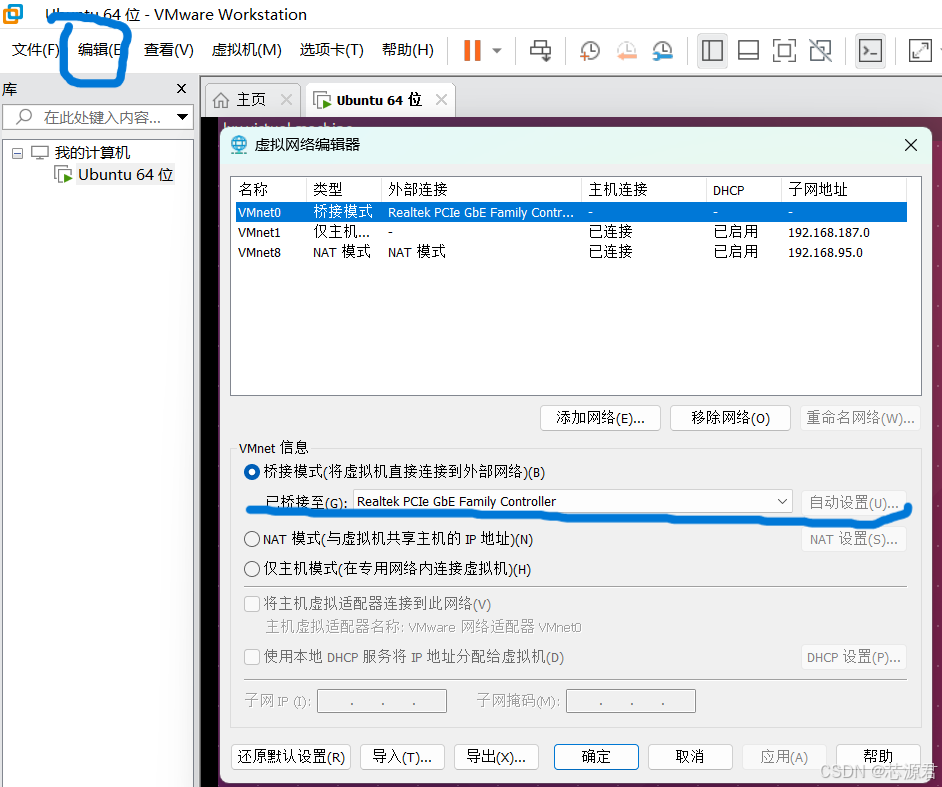Viewport: 942px width, 787px height.
Task: Select the VMnet1 network row
Action: pyautogui.click(x=571, y=232)
